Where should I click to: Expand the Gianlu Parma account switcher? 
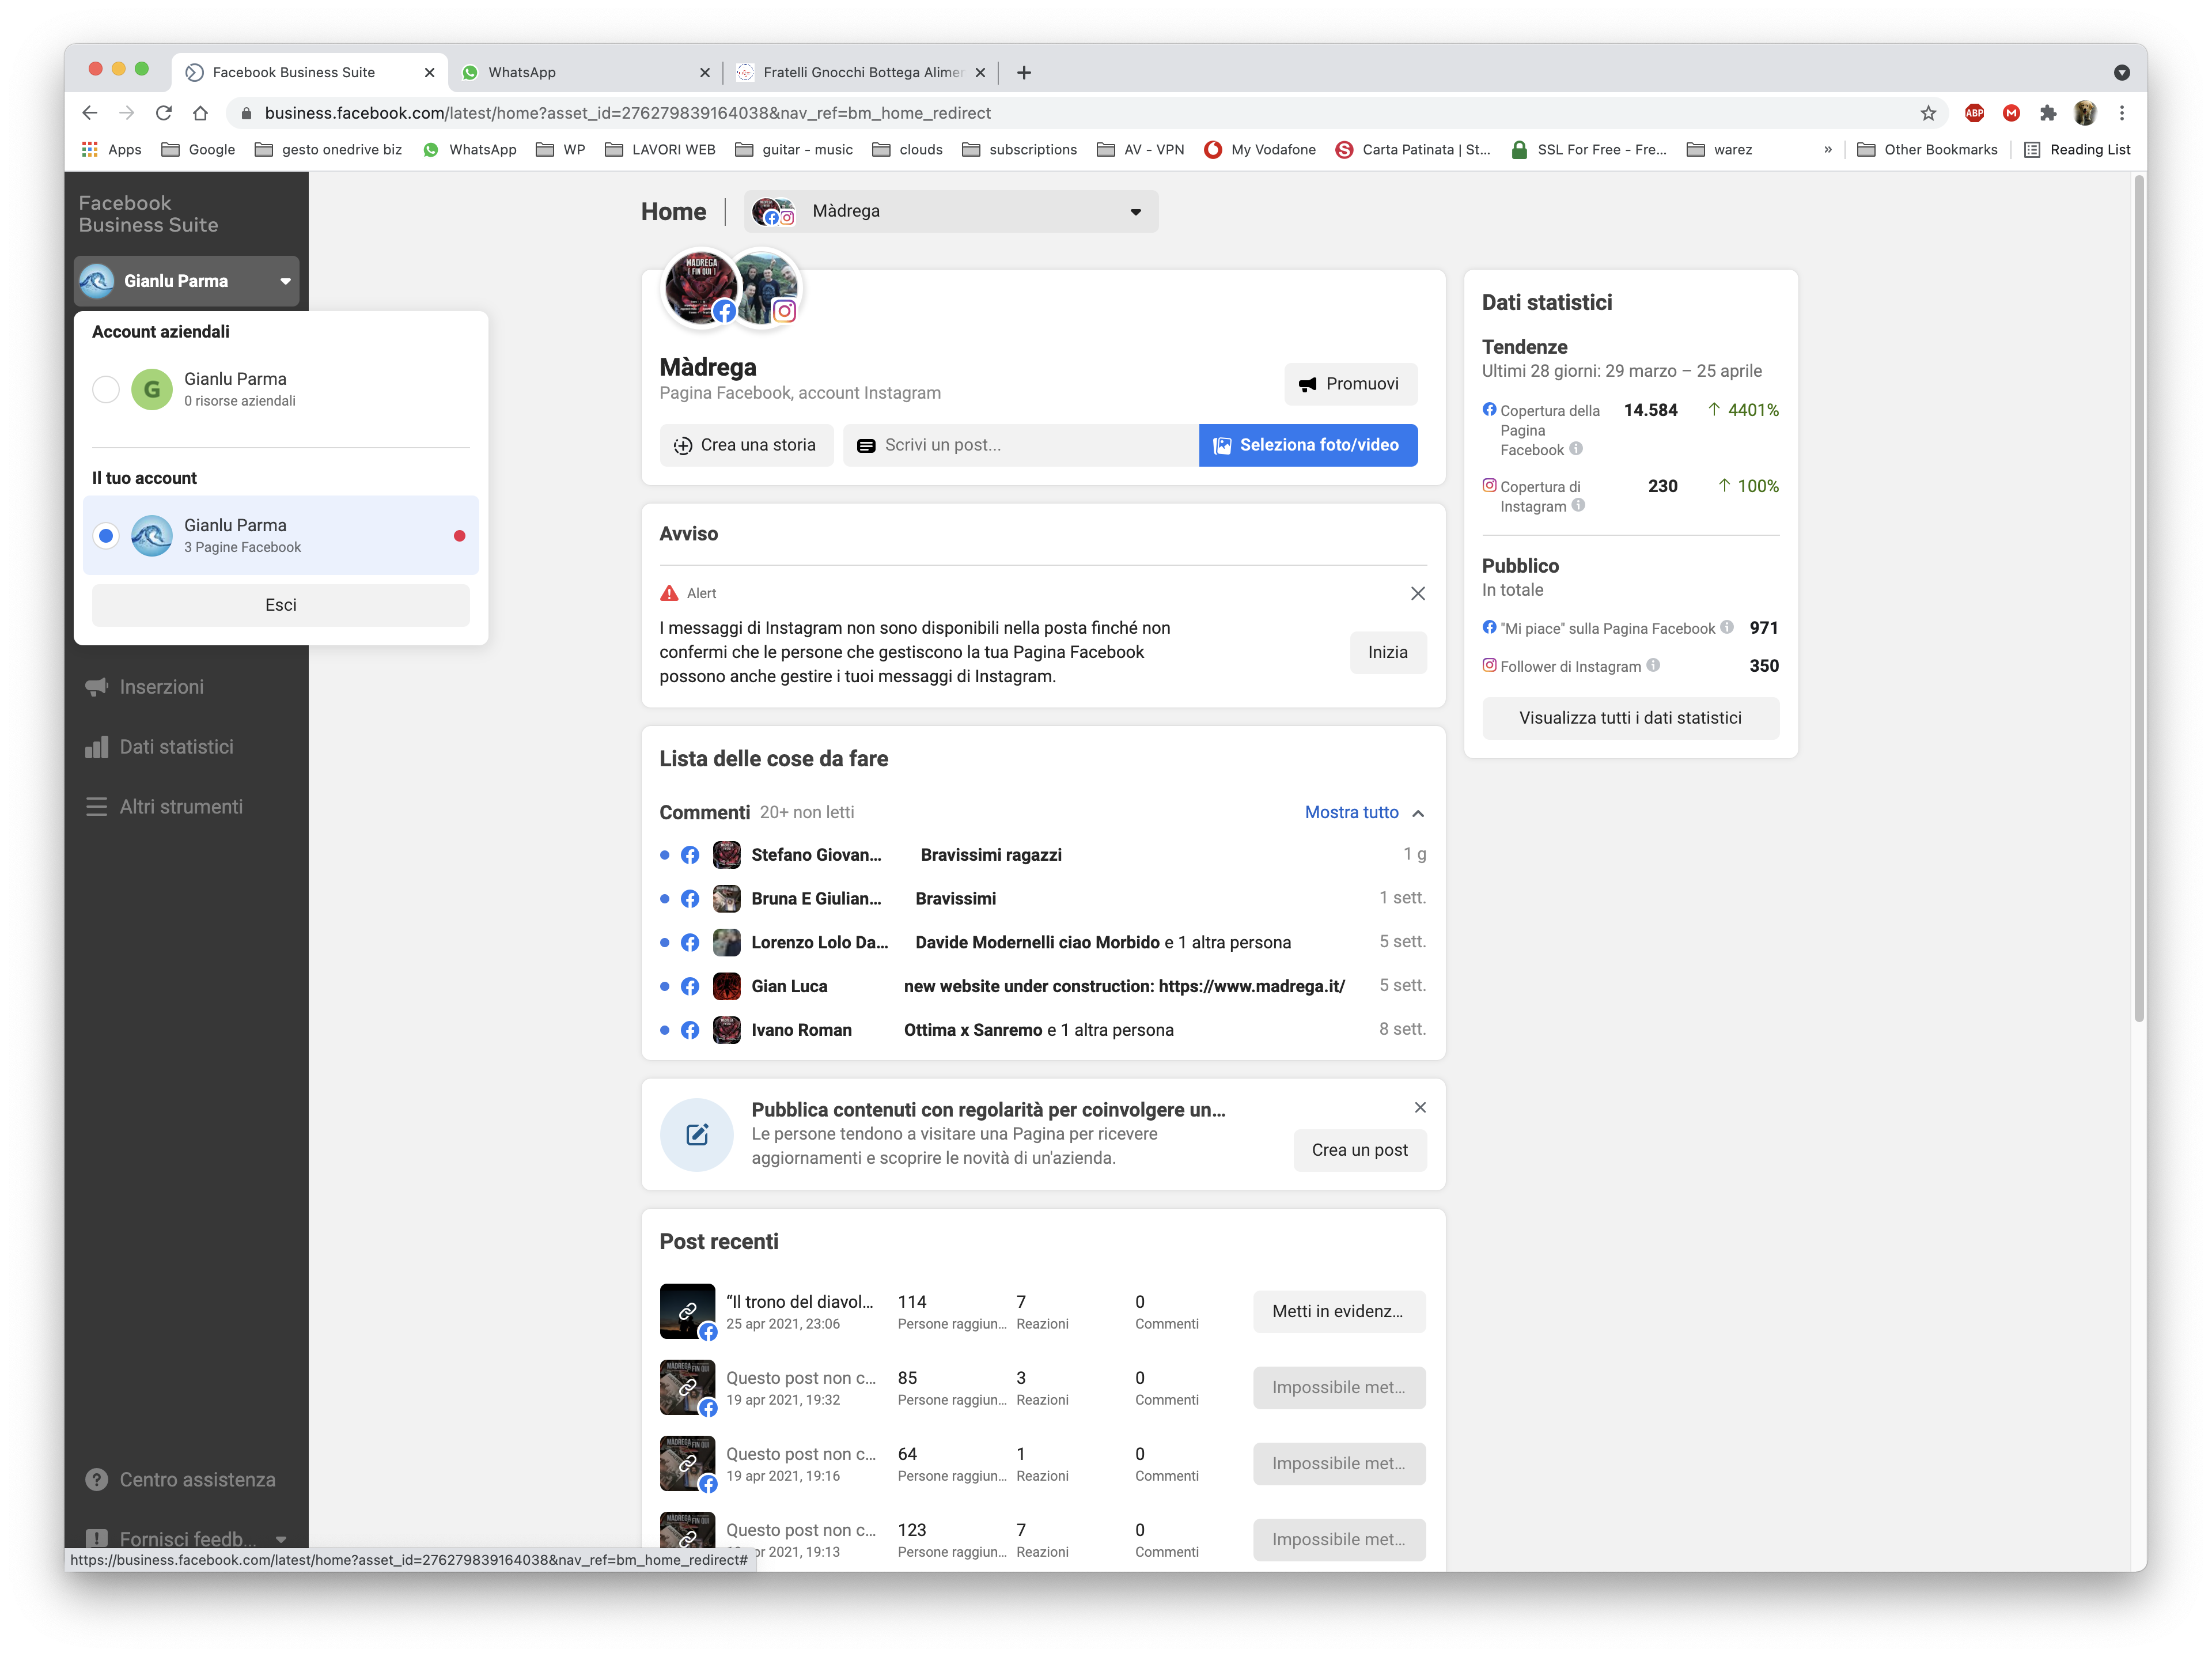(186, 281)
